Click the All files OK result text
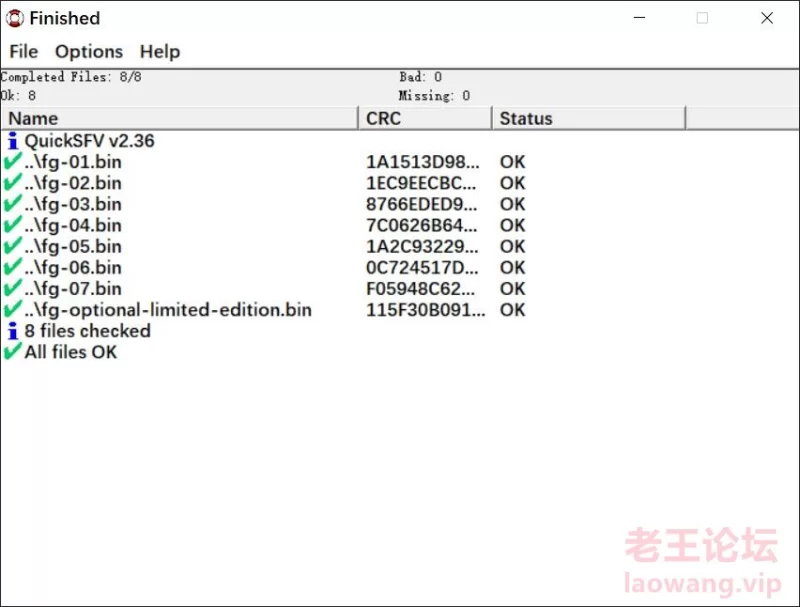Screen dimensions: 800x607 (71, 352)
